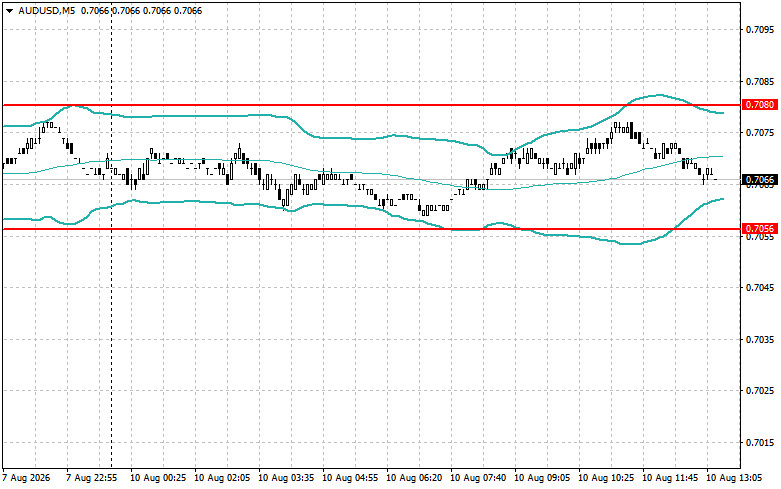Image resolution: width=781 pixels, height=489 pixels.
Task: Click the 10 Aug 07:40 time label
Action: [478, 478]
